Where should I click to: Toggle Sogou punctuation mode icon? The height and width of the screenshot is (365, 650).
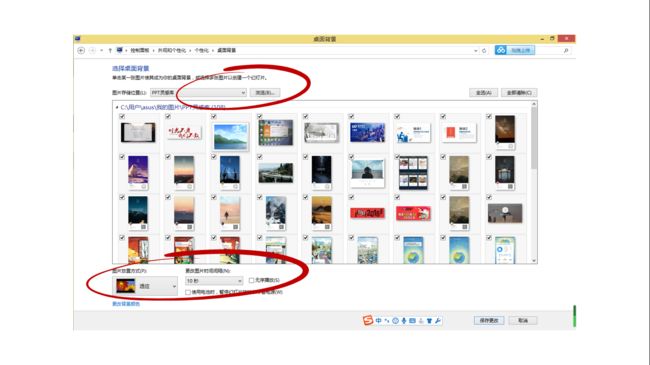(x=387, y=321)
